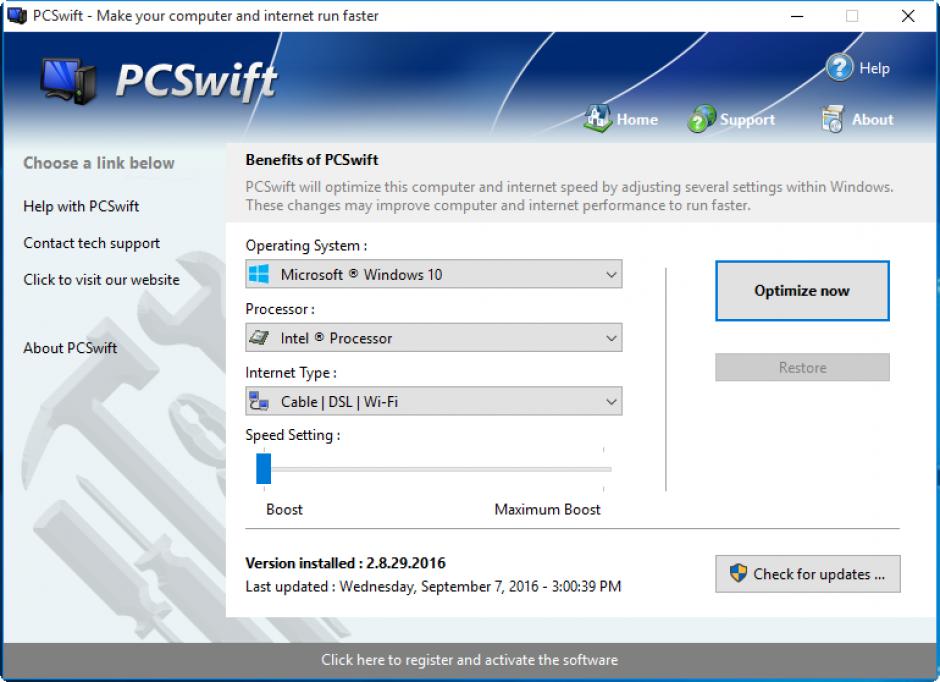940x682 pixels.
Task: Expand the Processor dropdown arrow
Action: [611, 338]
